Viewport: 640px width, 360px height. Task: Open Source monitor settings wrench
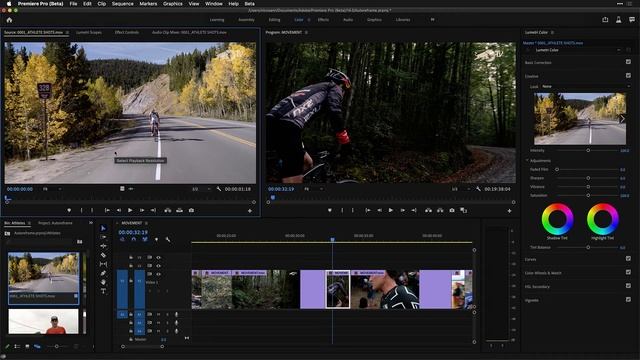coord(219,189)
